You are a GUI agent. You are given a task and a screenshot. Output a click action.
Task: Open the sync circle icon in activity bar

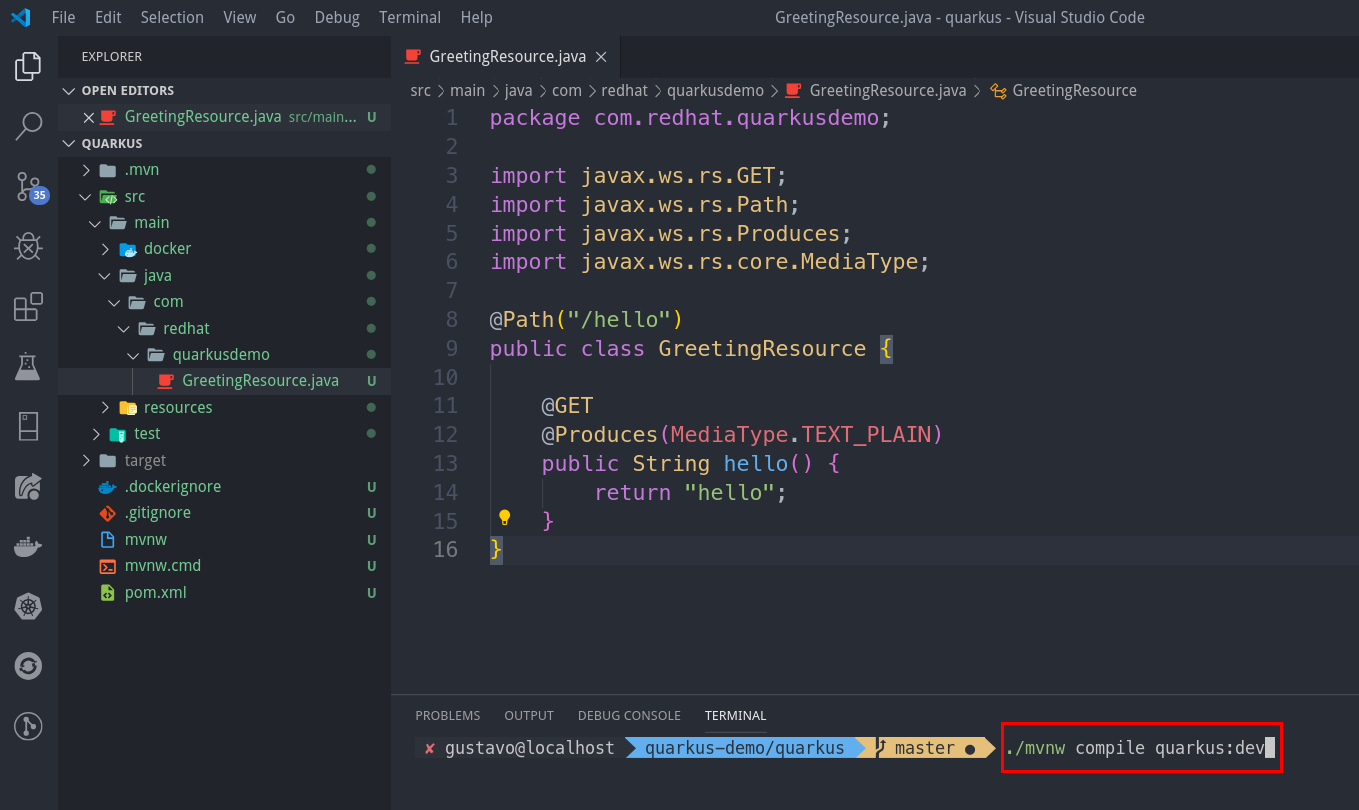(x=28, y=666)
